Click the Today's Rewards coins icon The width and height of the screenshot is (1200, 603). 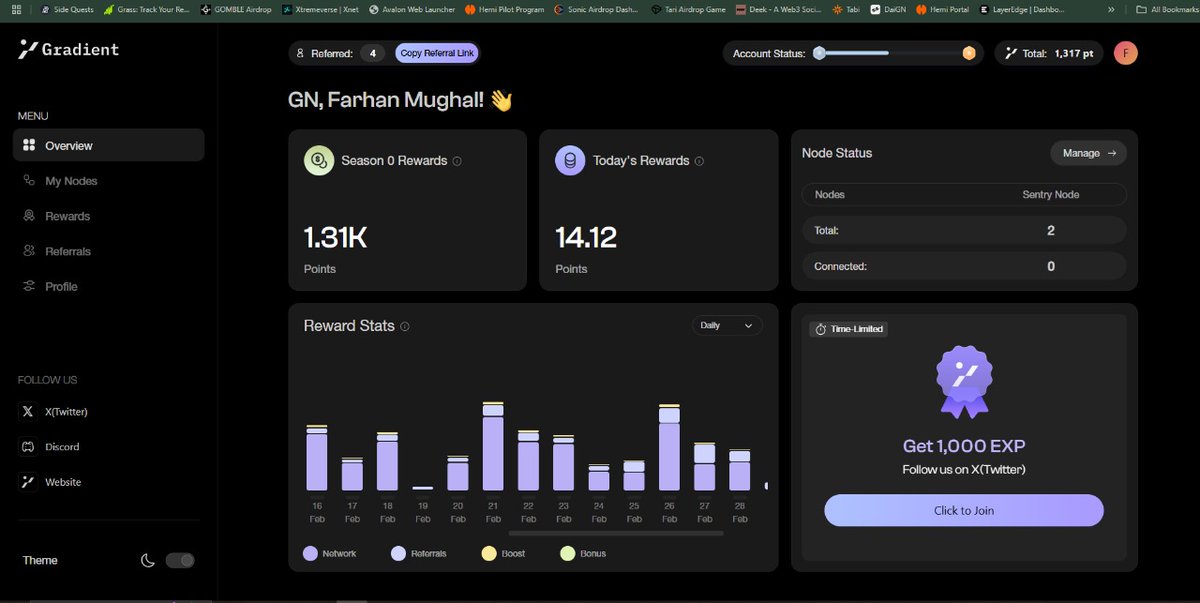(x=570, y=160)
